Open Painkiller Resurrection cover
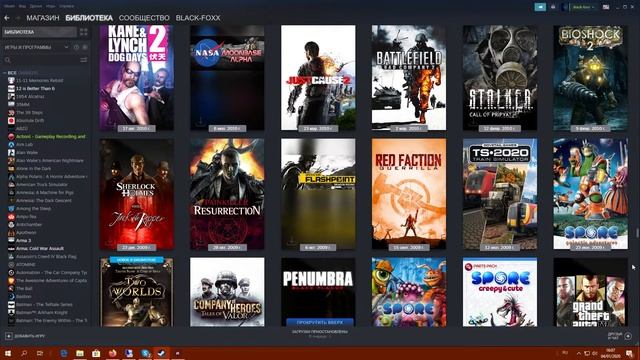Viewport: 640px width, 360px height. (x=227, y=194)
